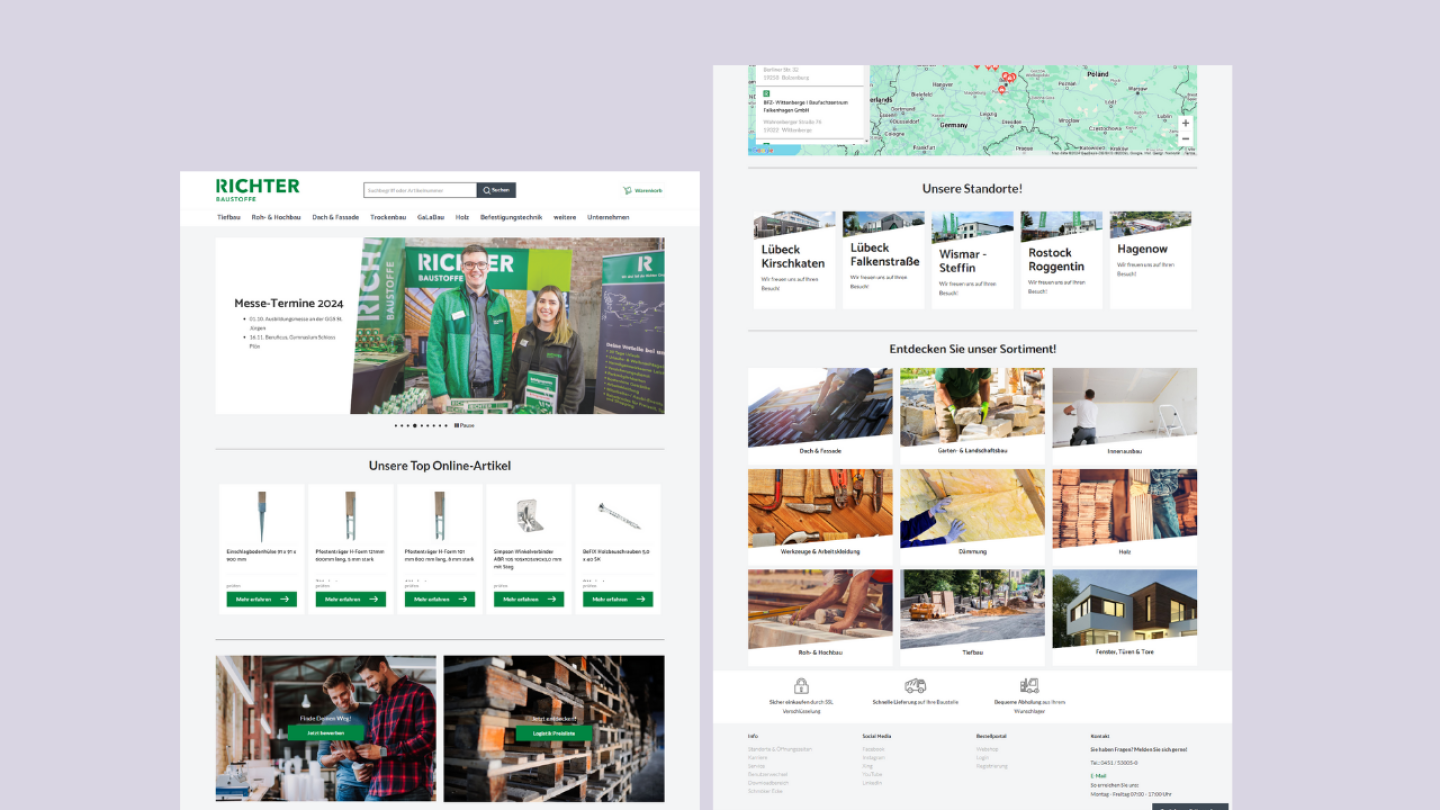
Task: Click Mehr erfahren for BeFIX Holzbauschrauben
Action: [x=618, y=599]
